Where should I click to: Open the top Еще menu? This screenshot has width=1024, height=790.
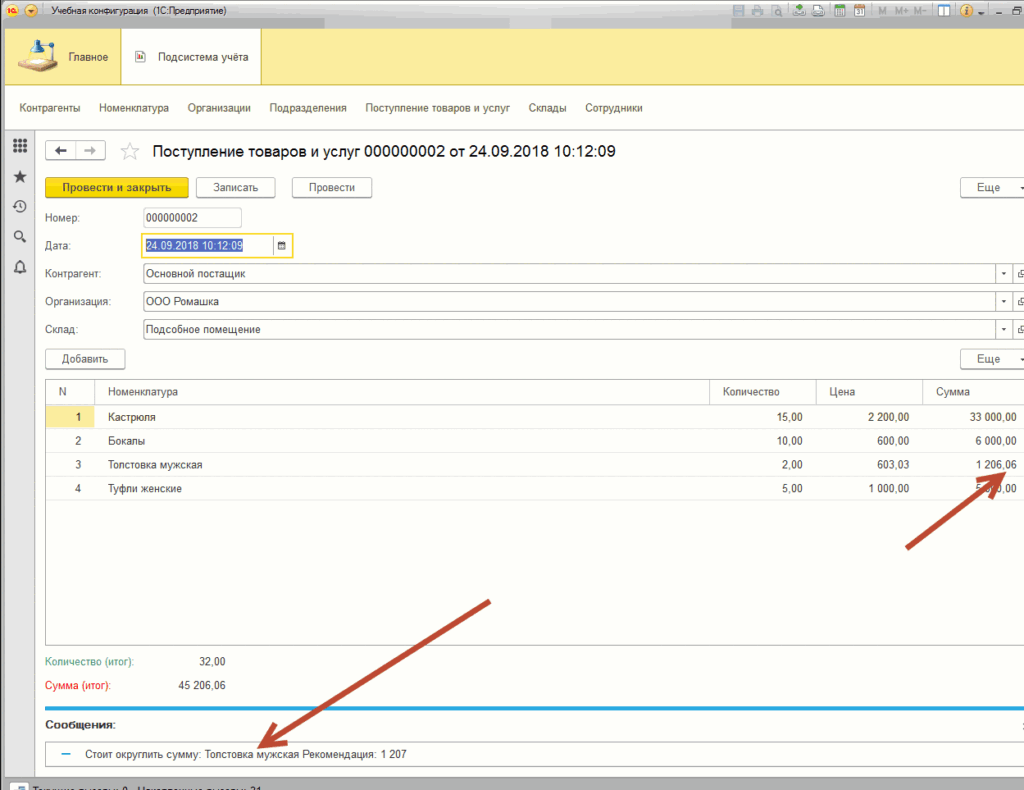pos(992,188)
